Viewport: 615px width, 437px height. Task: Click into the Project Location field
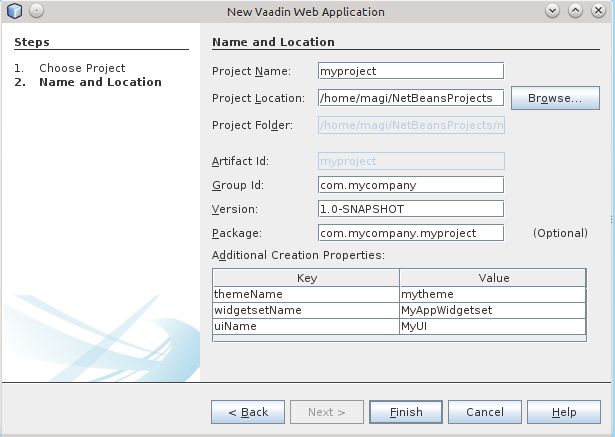[411, 98]
